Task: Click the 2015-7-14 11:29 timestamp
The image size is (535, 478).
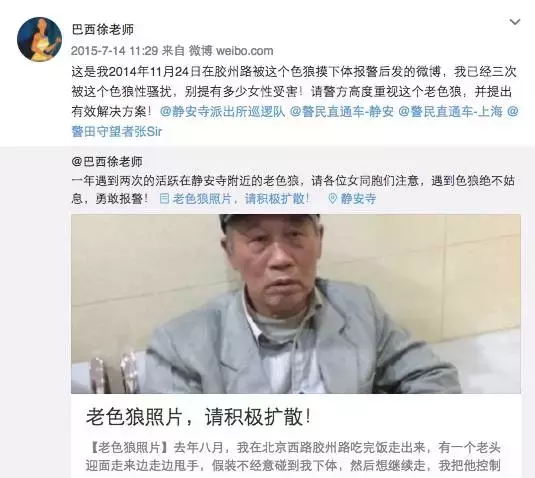Action: click(x=114, y=51)
